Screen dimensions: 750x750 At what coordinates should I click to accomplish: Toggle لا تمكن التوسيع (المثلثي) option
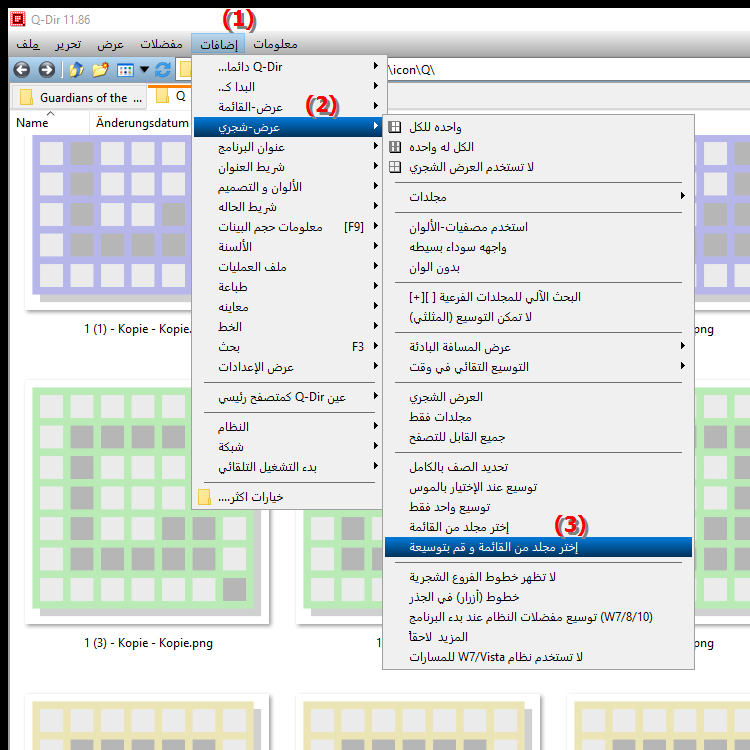click(538, 317)
